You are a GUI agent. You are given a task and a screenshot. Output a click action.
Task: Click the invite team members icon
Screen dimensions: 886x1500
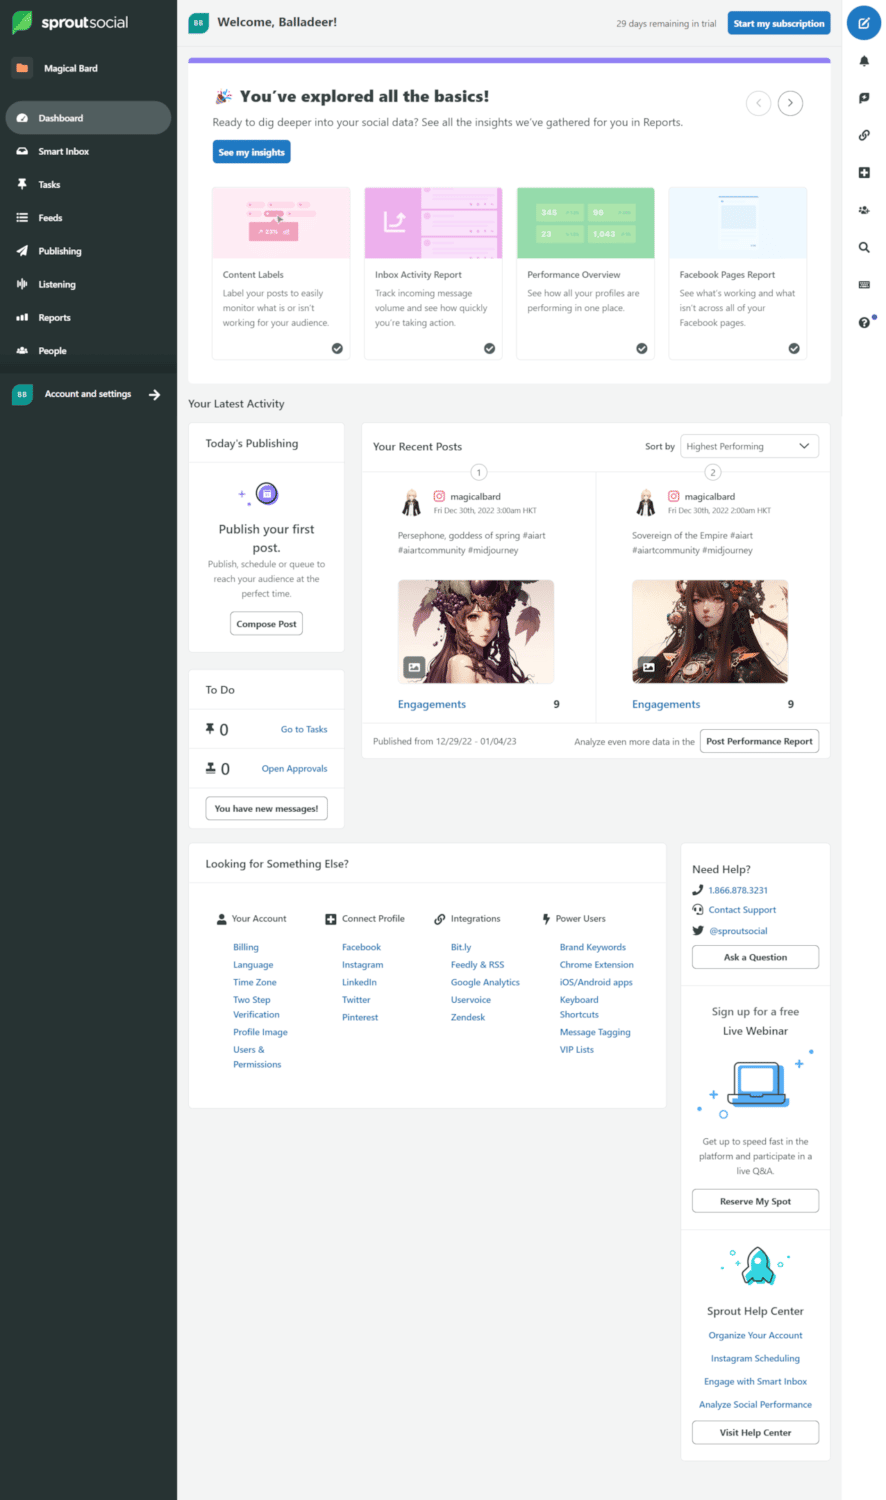tap(864, 210)
